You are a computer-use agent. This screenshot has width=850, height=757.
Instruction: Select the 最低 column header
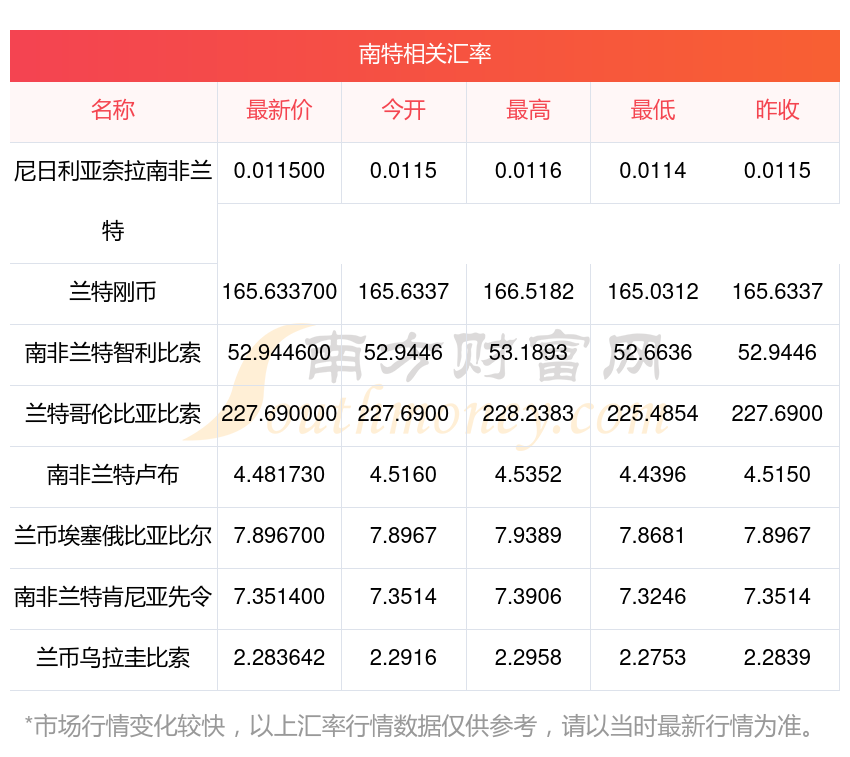point(653,110)
